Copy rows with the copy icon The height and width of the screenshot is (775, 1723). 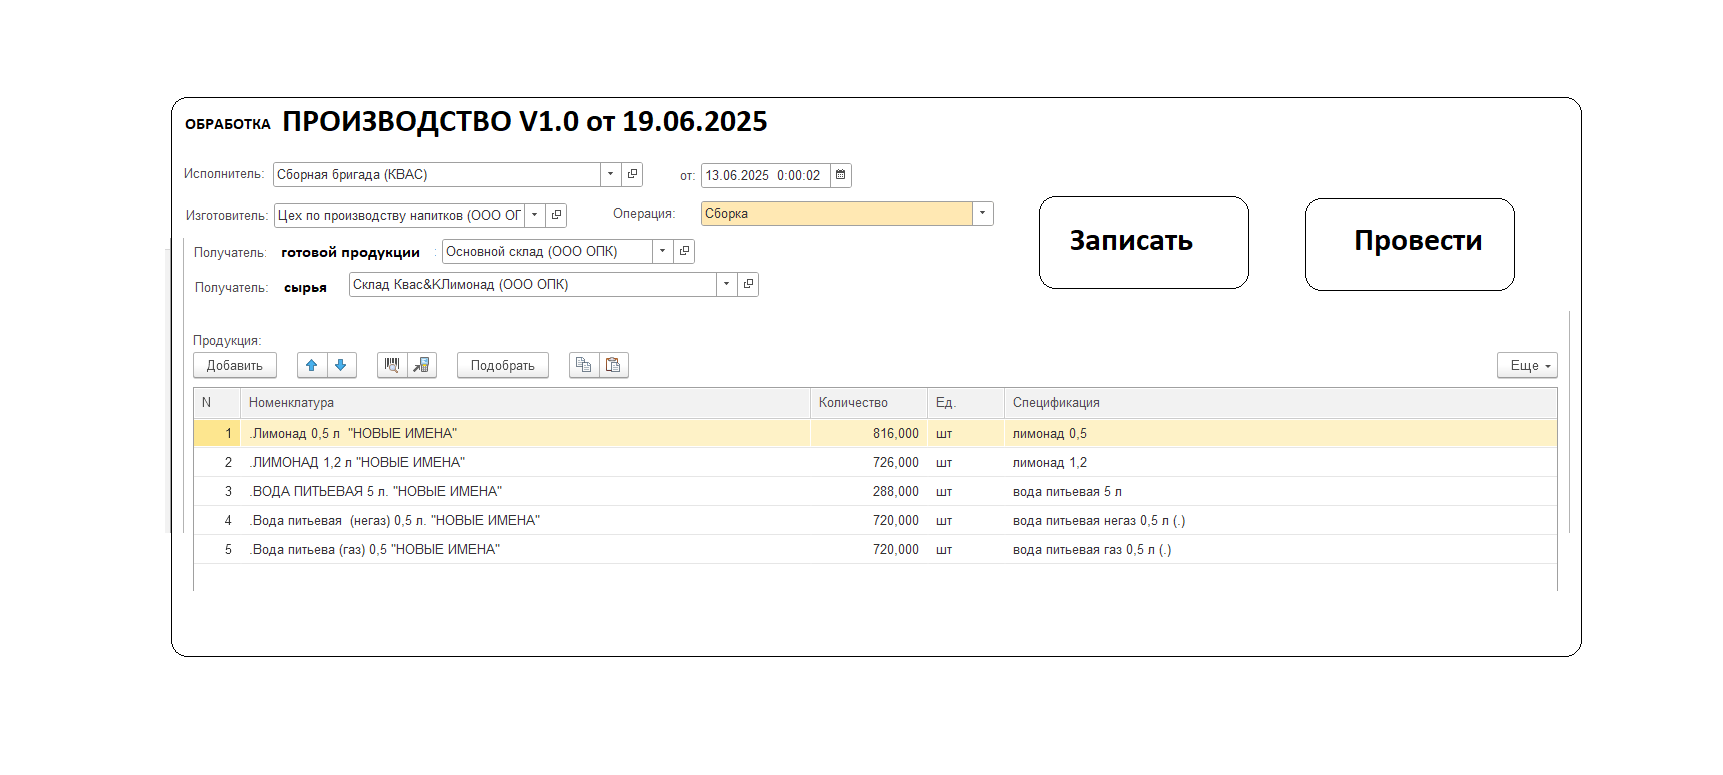(584, 366)
